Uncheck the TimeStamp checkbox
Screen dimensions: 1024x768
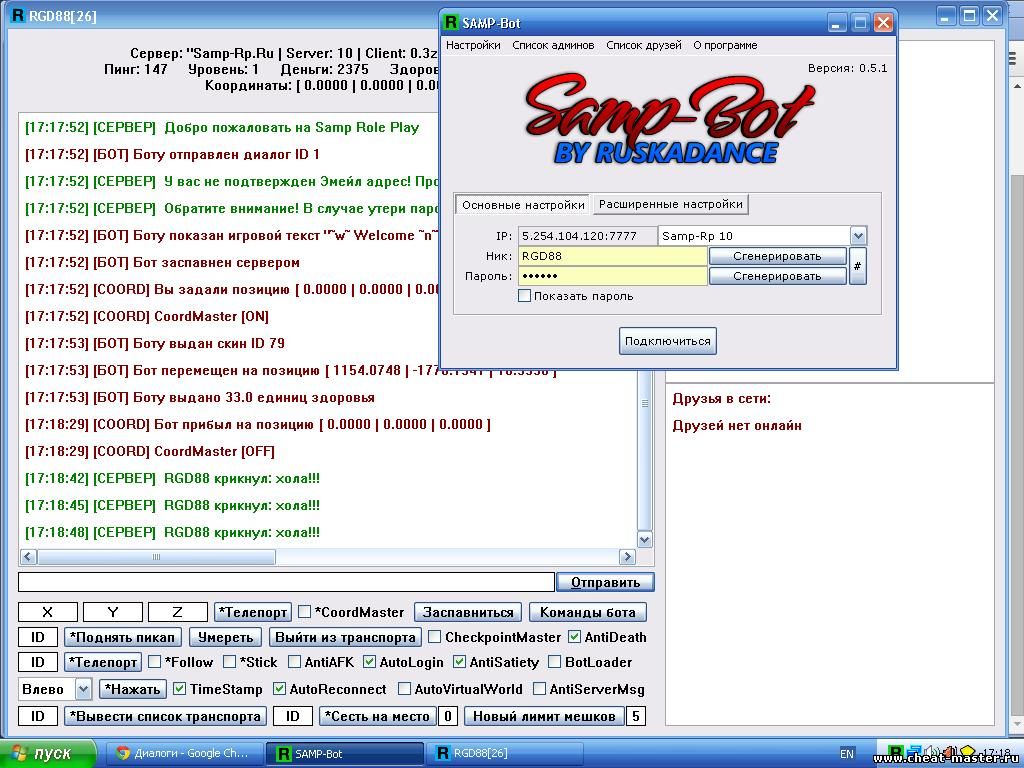180,689
